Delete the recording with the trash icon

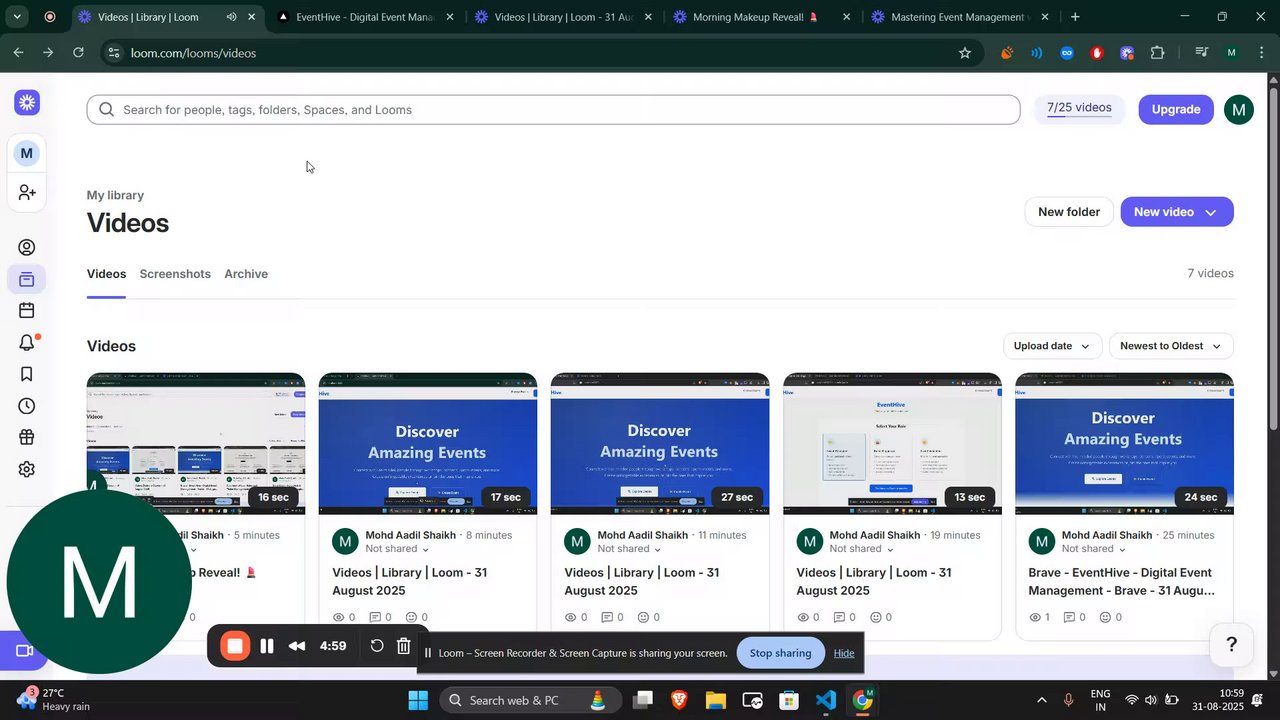[404, 646]
